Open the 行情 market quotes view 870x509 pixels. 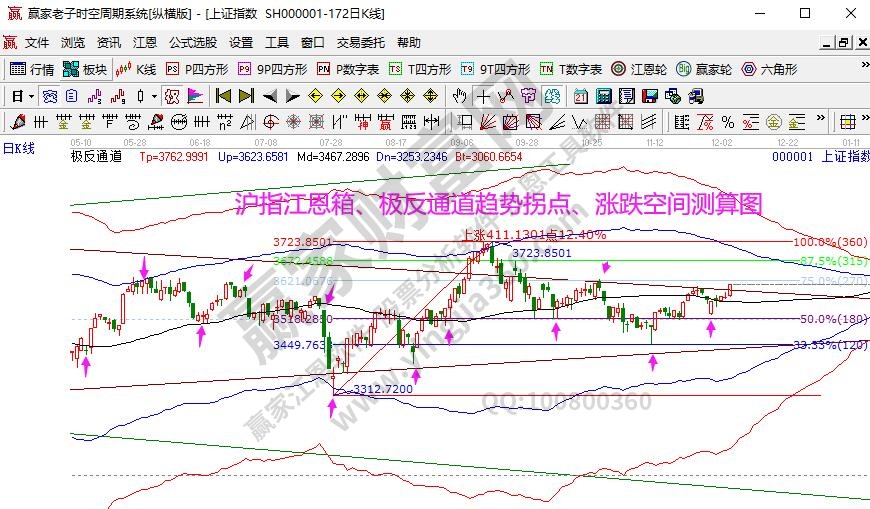click(x=31, y=69)
